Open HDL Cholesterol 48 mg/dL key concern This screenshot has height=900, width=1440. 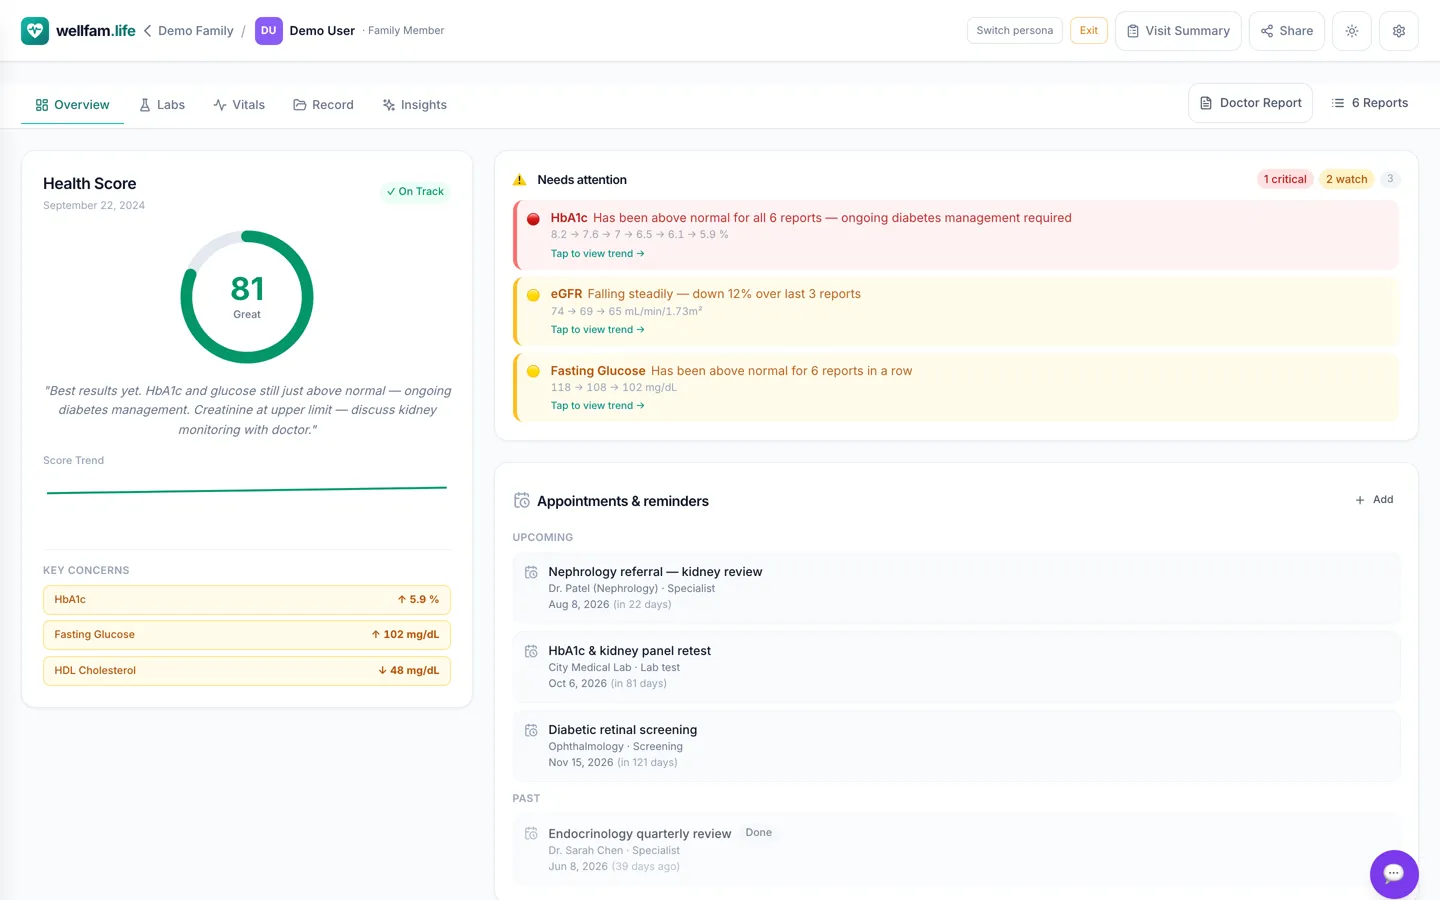tap(247, 671)
